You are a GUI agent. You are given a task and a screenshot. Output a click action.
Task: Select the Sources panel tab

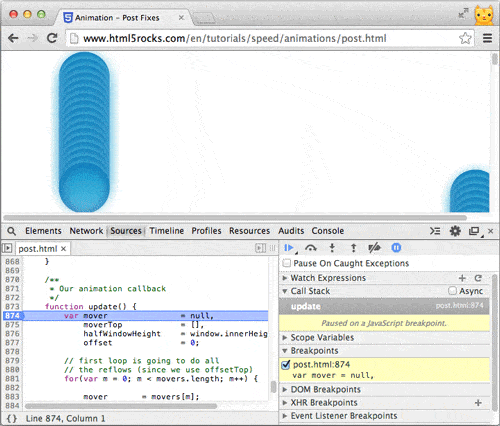(126, 231)
